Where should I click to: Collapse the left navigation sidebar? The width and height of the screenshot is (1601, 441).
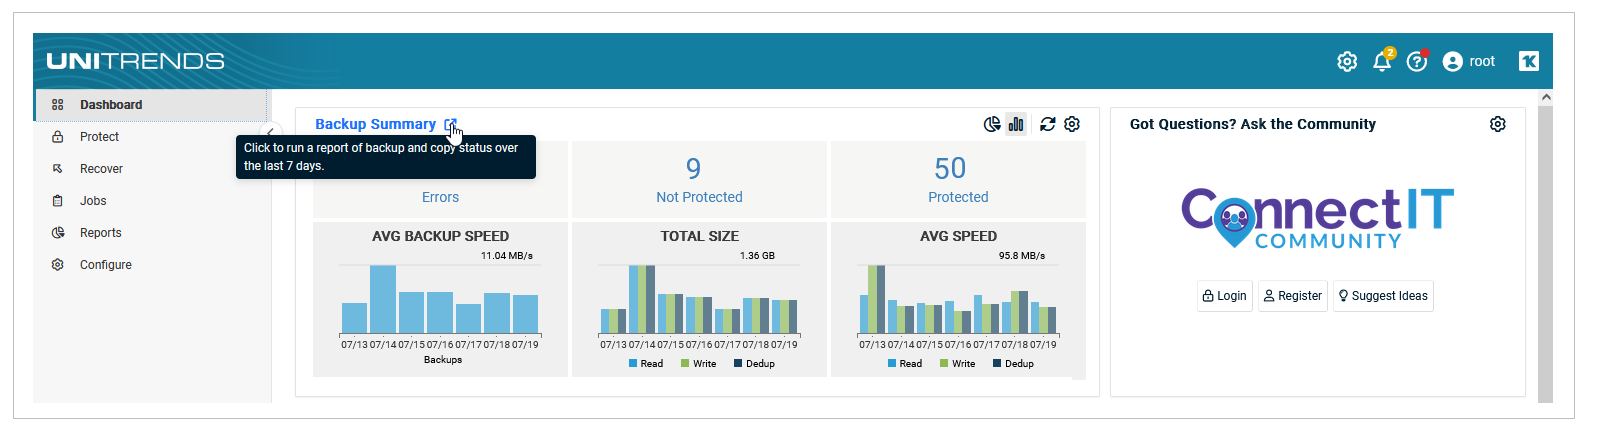point(270,132)
